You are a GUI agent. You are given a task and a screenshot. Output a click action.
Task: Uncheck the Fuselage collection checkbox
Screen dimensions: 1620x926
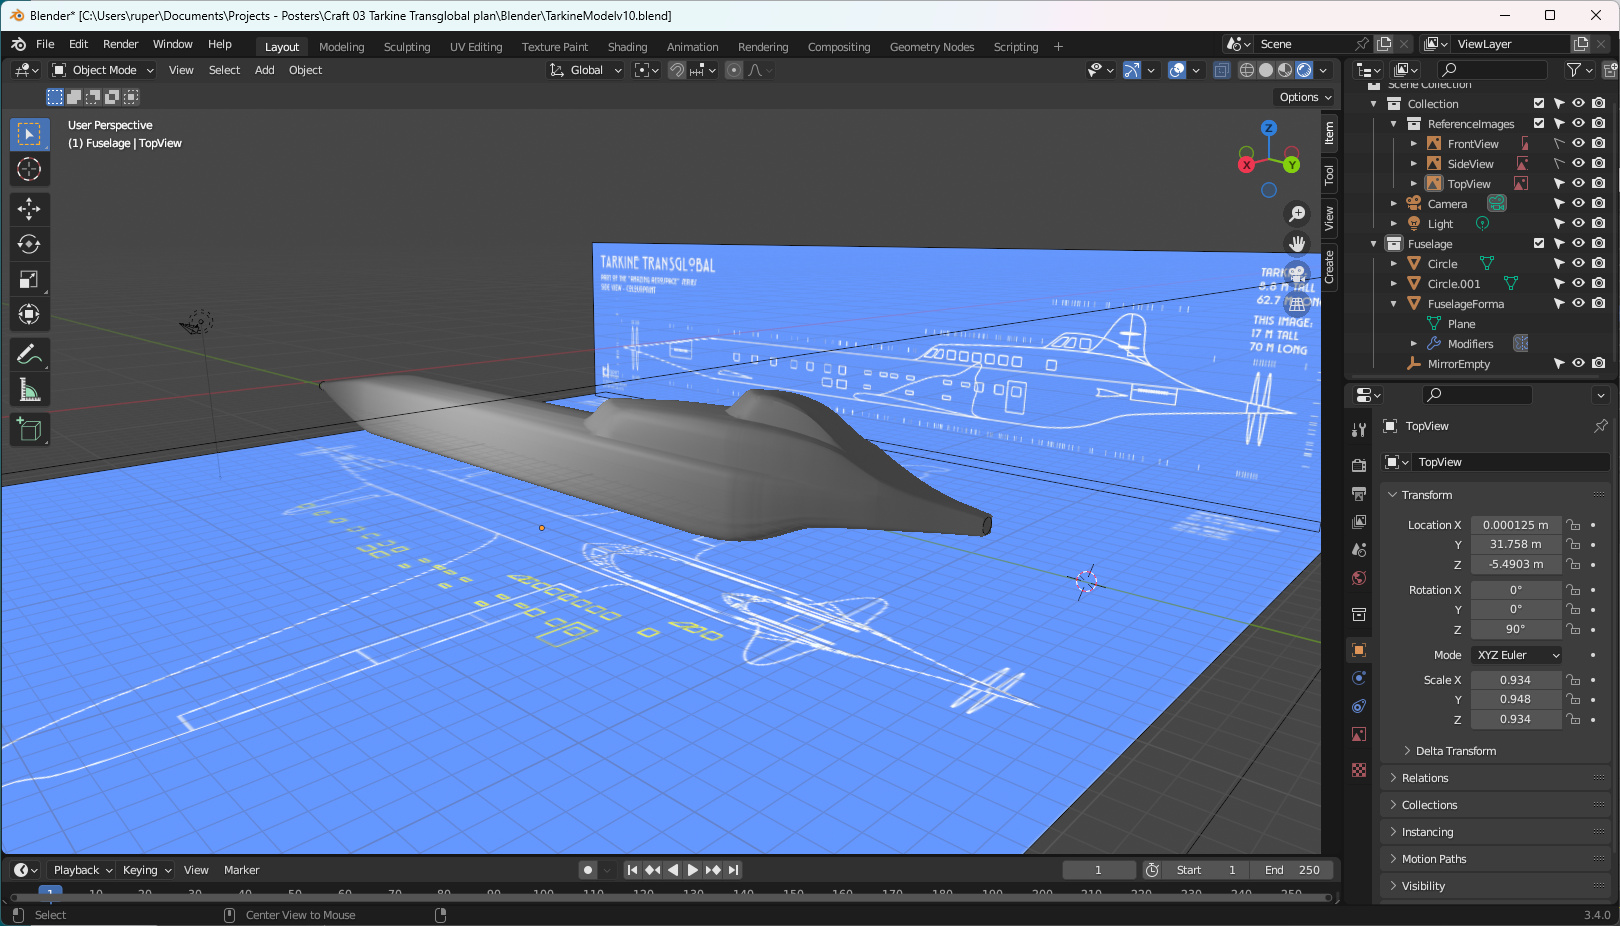tap(1539, 243)
